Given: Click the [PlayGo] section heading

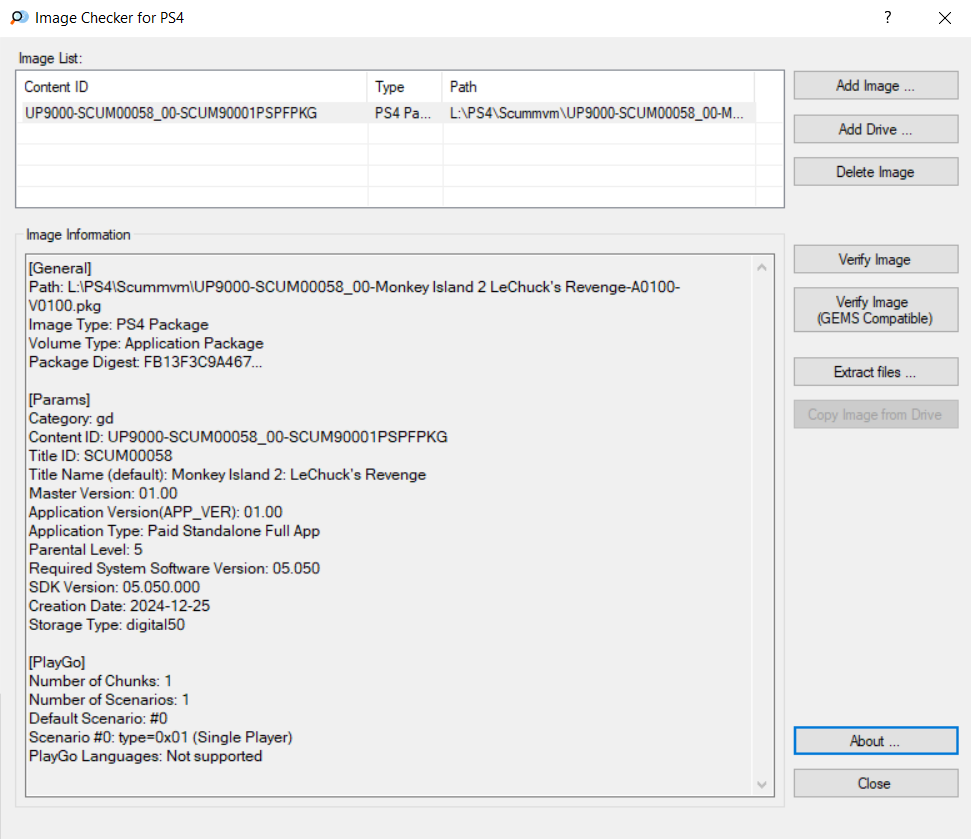Looking at the screenshot, I should click(x=57, y=662).
